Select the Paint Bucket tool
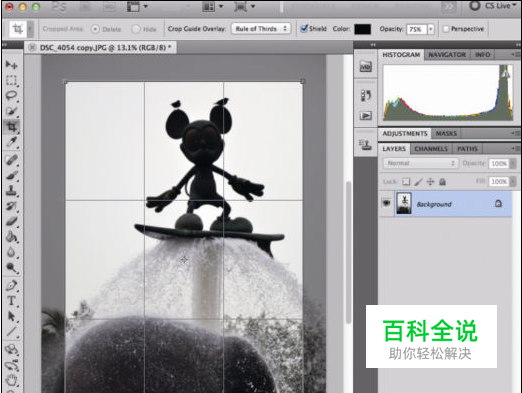The image size is (522, 393). pos(11,237)
